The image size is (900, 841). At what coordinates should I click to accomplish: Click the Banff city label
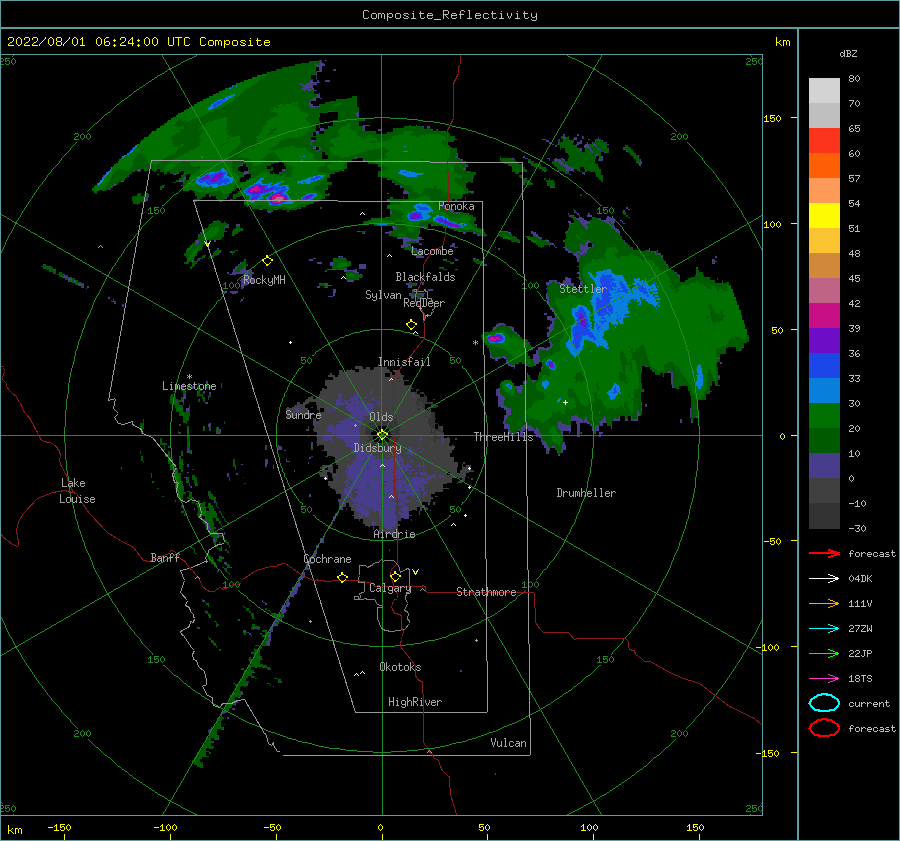[165, 557]
